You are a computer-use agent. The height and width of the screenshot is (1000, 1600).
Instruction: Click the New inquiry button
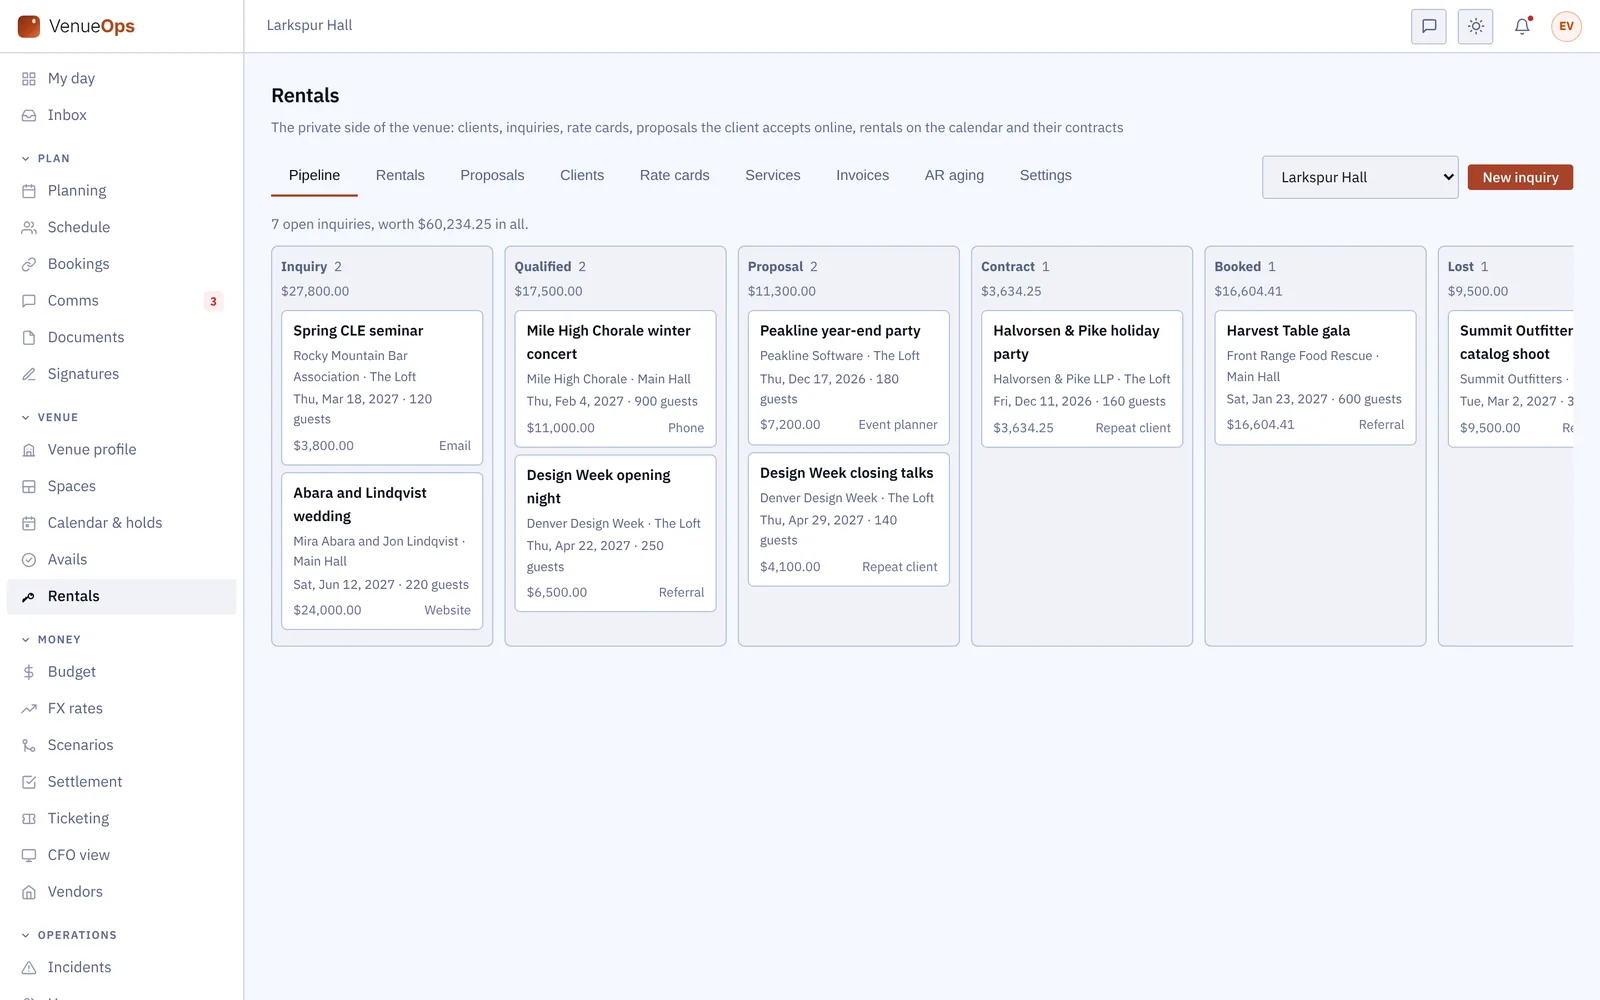click(x=1520, y=177)
